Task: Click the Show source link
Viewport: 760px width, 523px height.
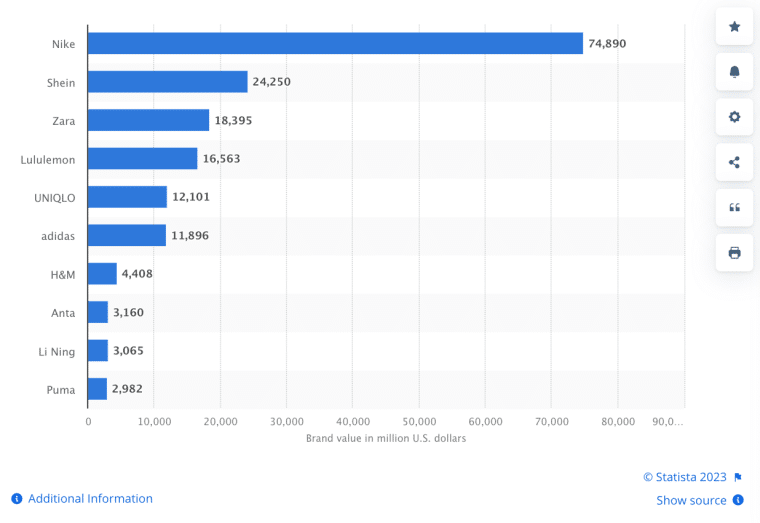Action: click(691, 500)
